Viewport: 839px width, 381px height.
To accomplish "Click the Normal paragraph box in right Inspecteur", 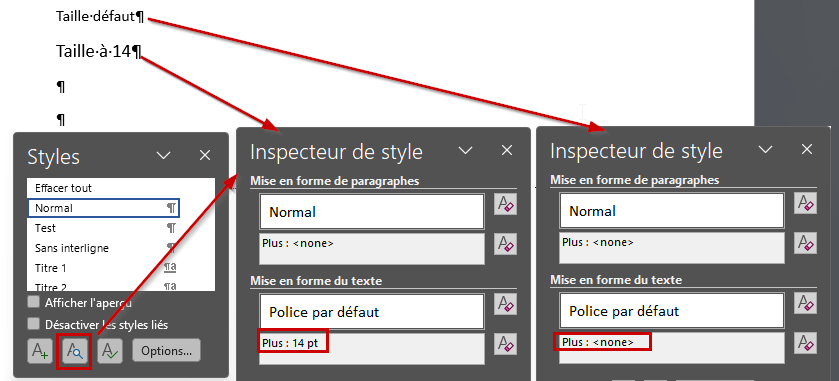I will 672,211.
